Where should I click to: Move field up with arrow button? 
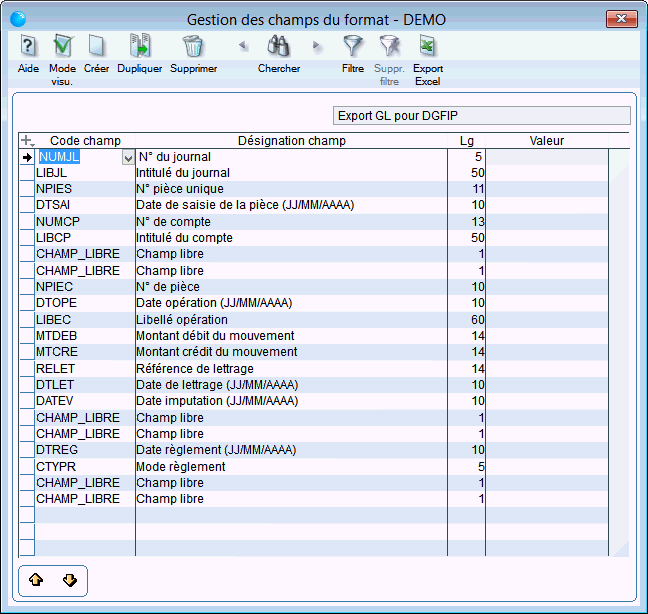coord(37,580)
